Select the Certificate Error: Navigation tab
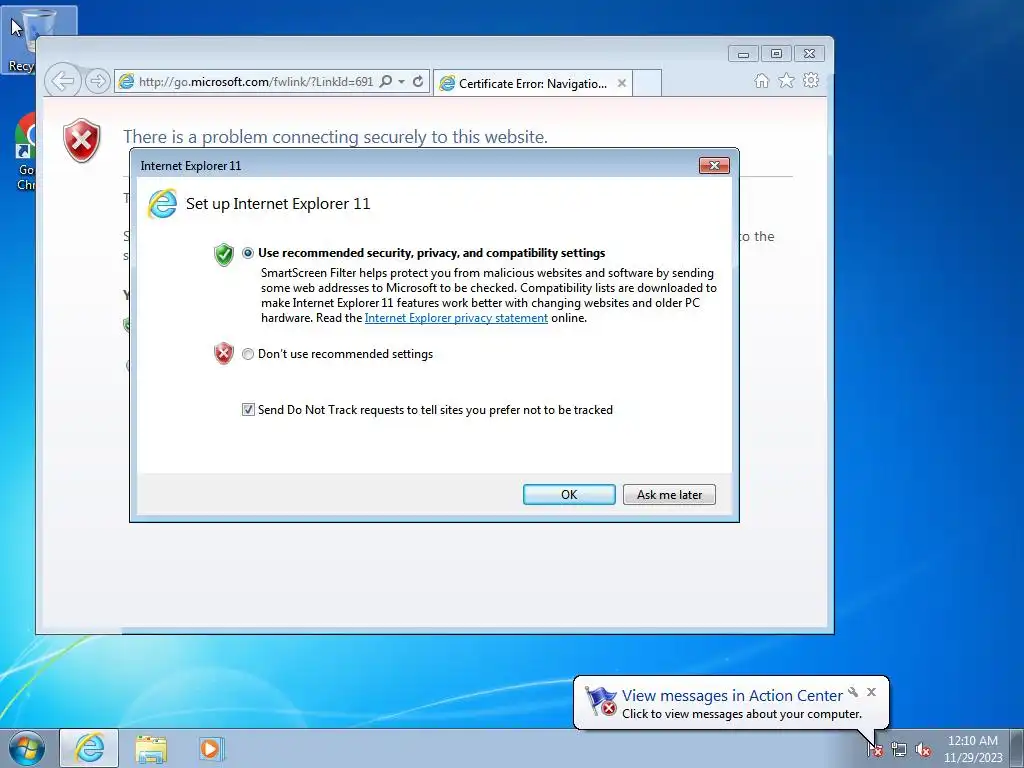The image size is (1024, 768). [532, 84]
